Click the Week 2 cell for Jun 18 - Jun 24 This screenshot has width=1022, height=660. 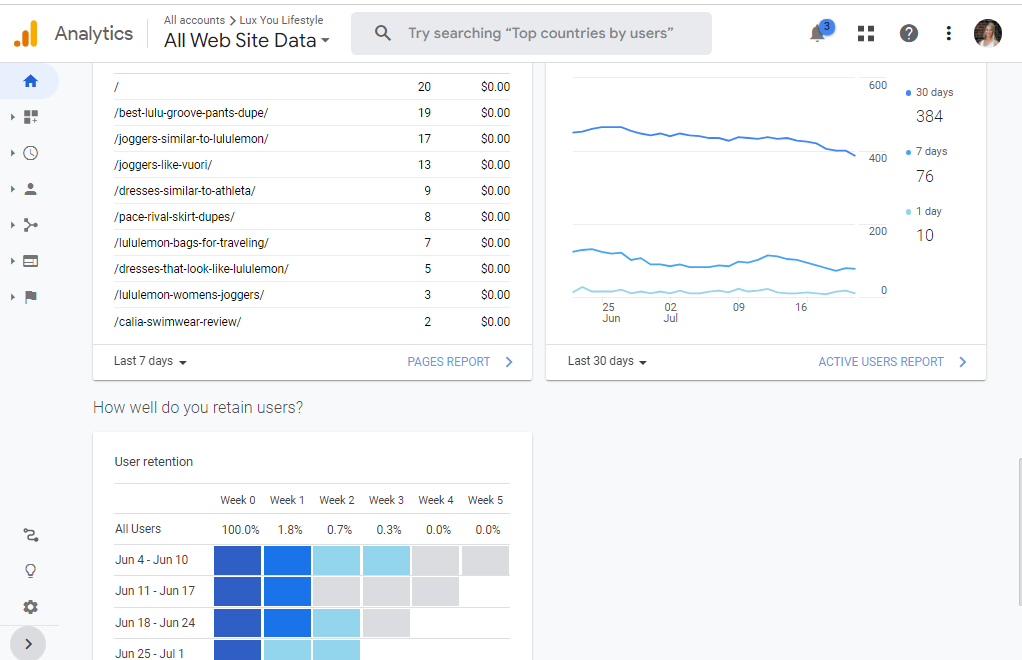[x=336, y=623]
